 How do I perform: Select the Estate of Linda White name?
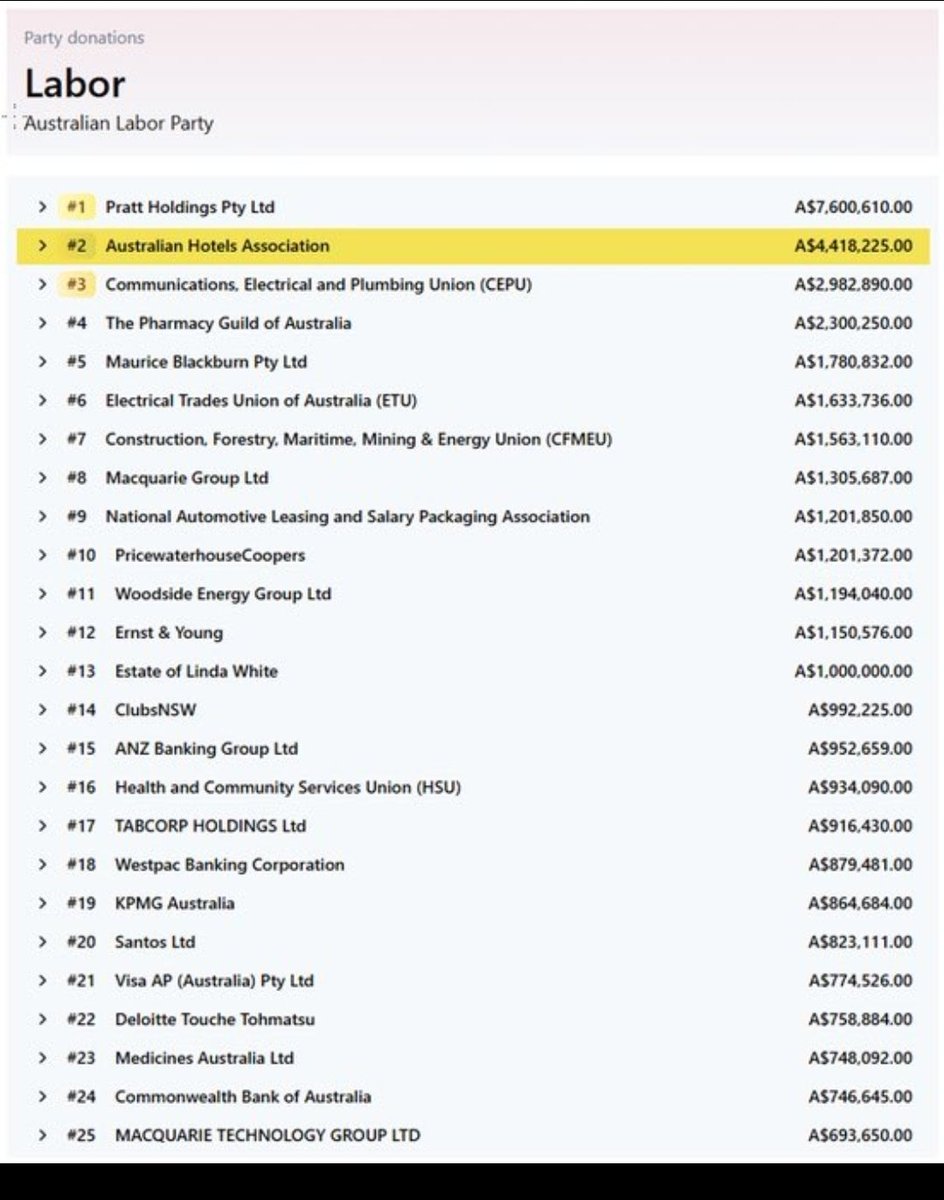click(x=196, y=671)
